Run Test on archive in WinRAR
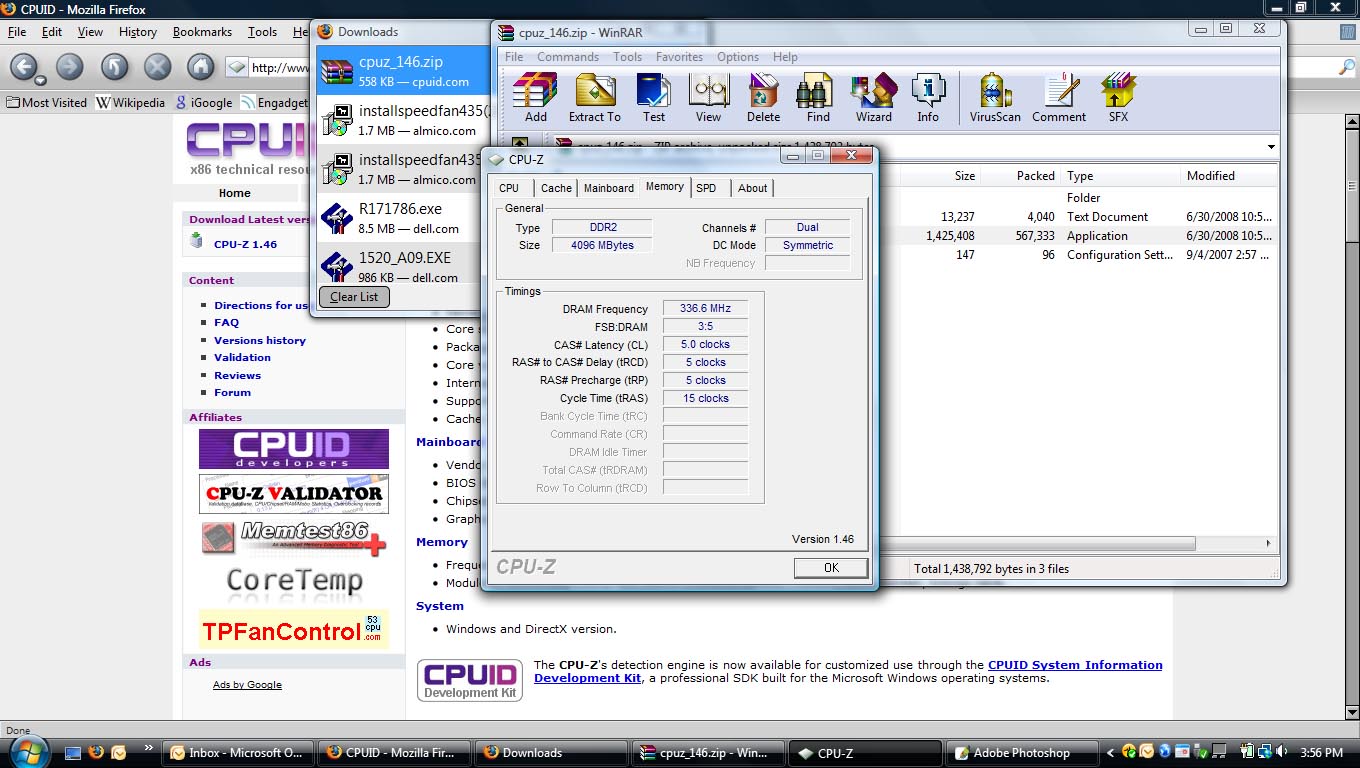Screen dimensions: 1360x768 654,98
